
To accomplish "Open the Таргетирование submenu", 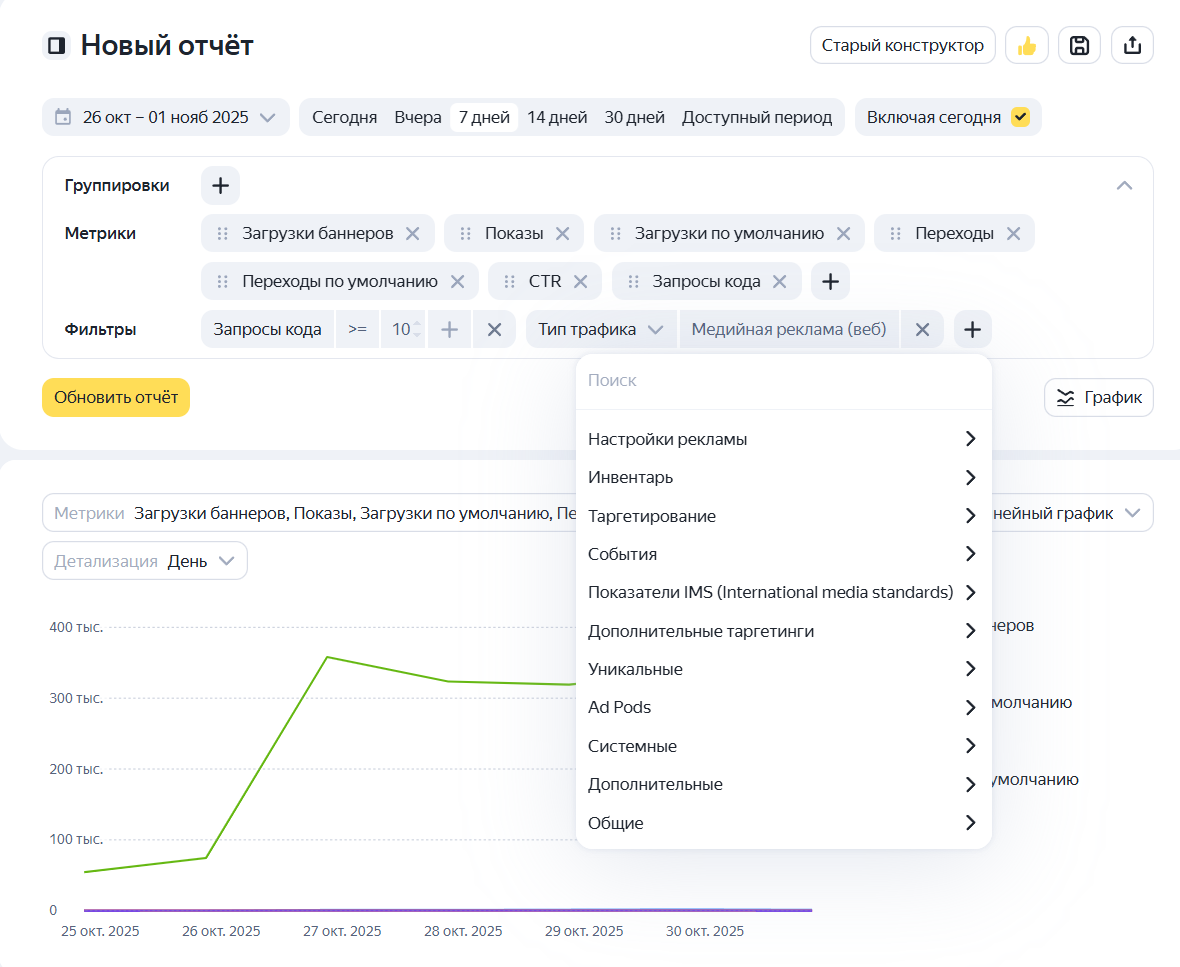I will [x=783, y=516].
